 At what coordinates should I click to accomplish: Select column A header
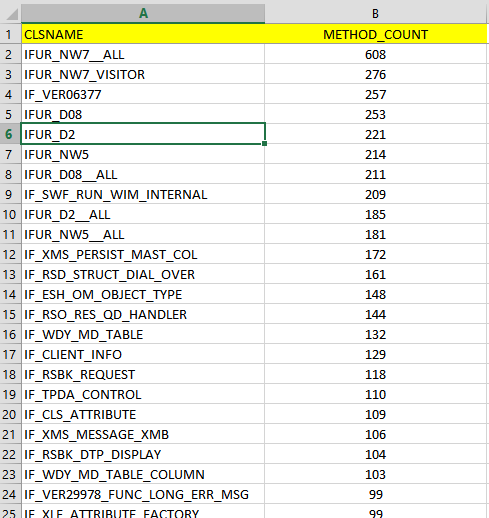click(143, 13)
